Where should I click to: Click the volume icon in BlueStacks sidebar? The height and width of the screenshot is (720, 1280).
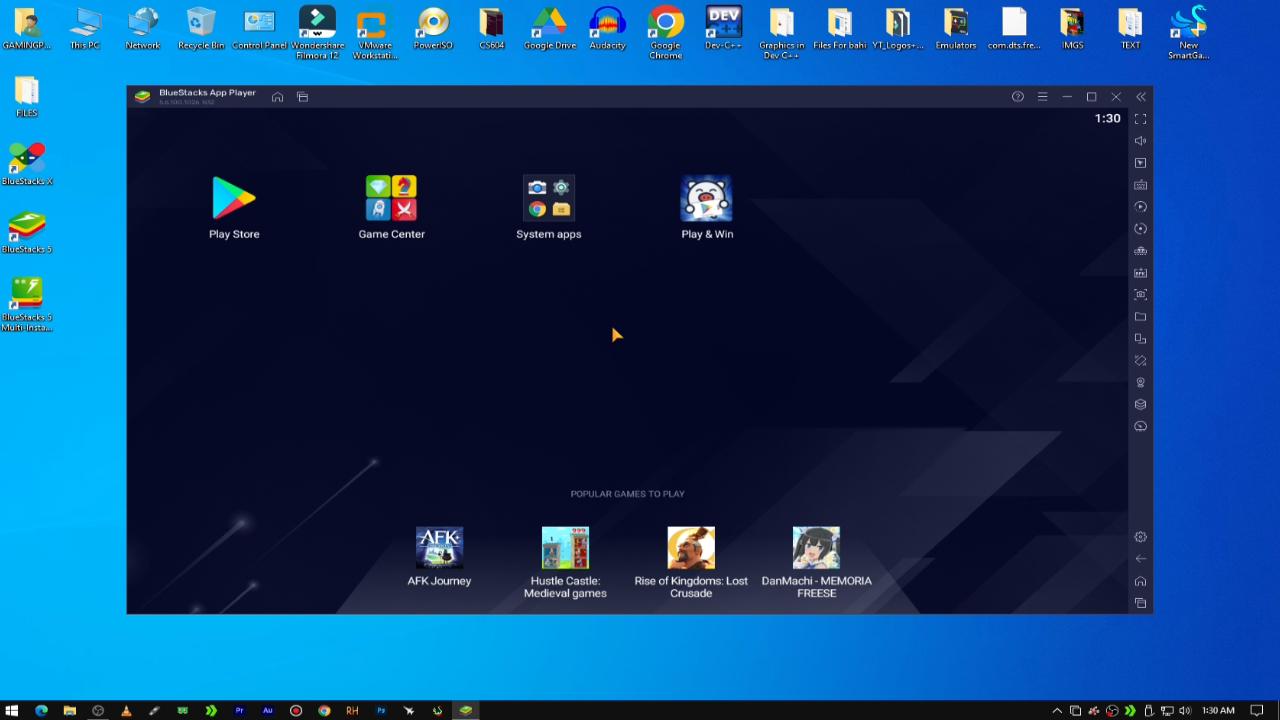(1140, 141)
